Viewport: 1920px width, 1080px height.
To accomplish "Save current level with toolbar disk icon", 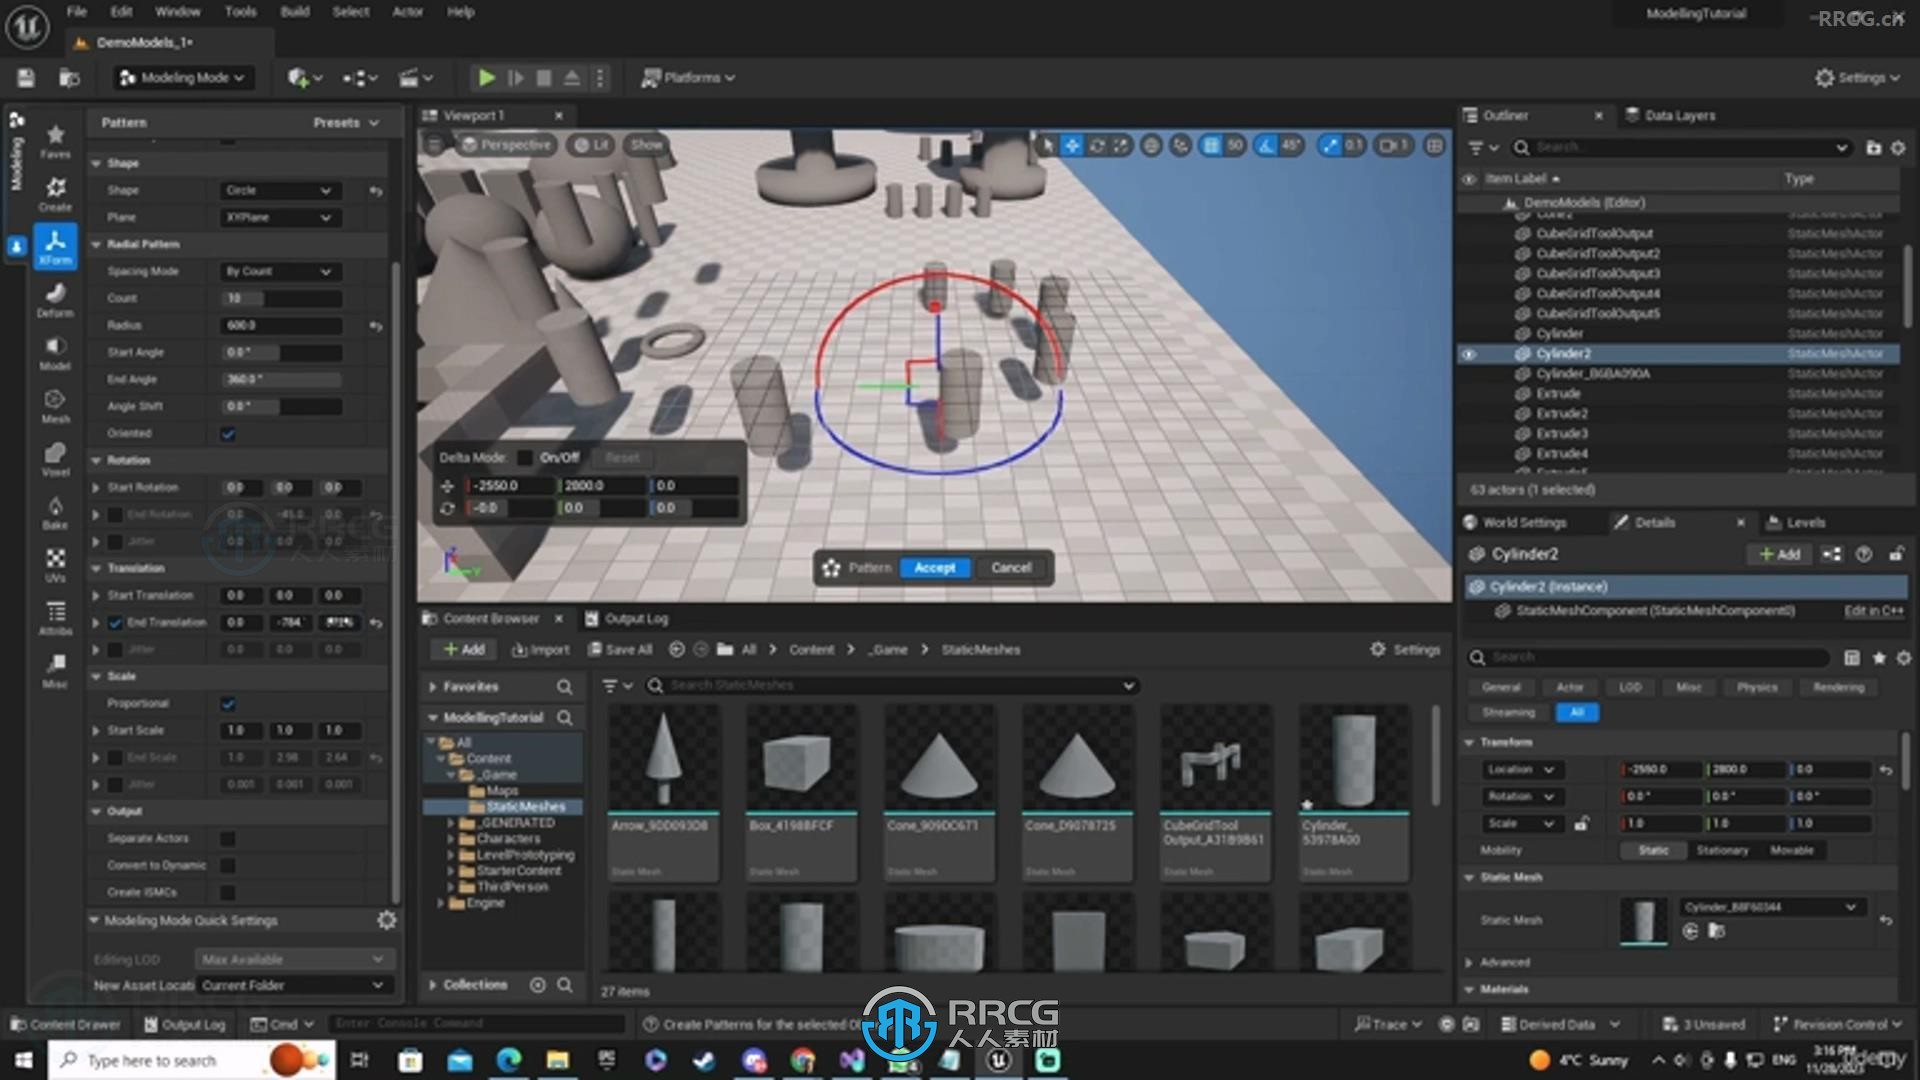I will point(27,78).
